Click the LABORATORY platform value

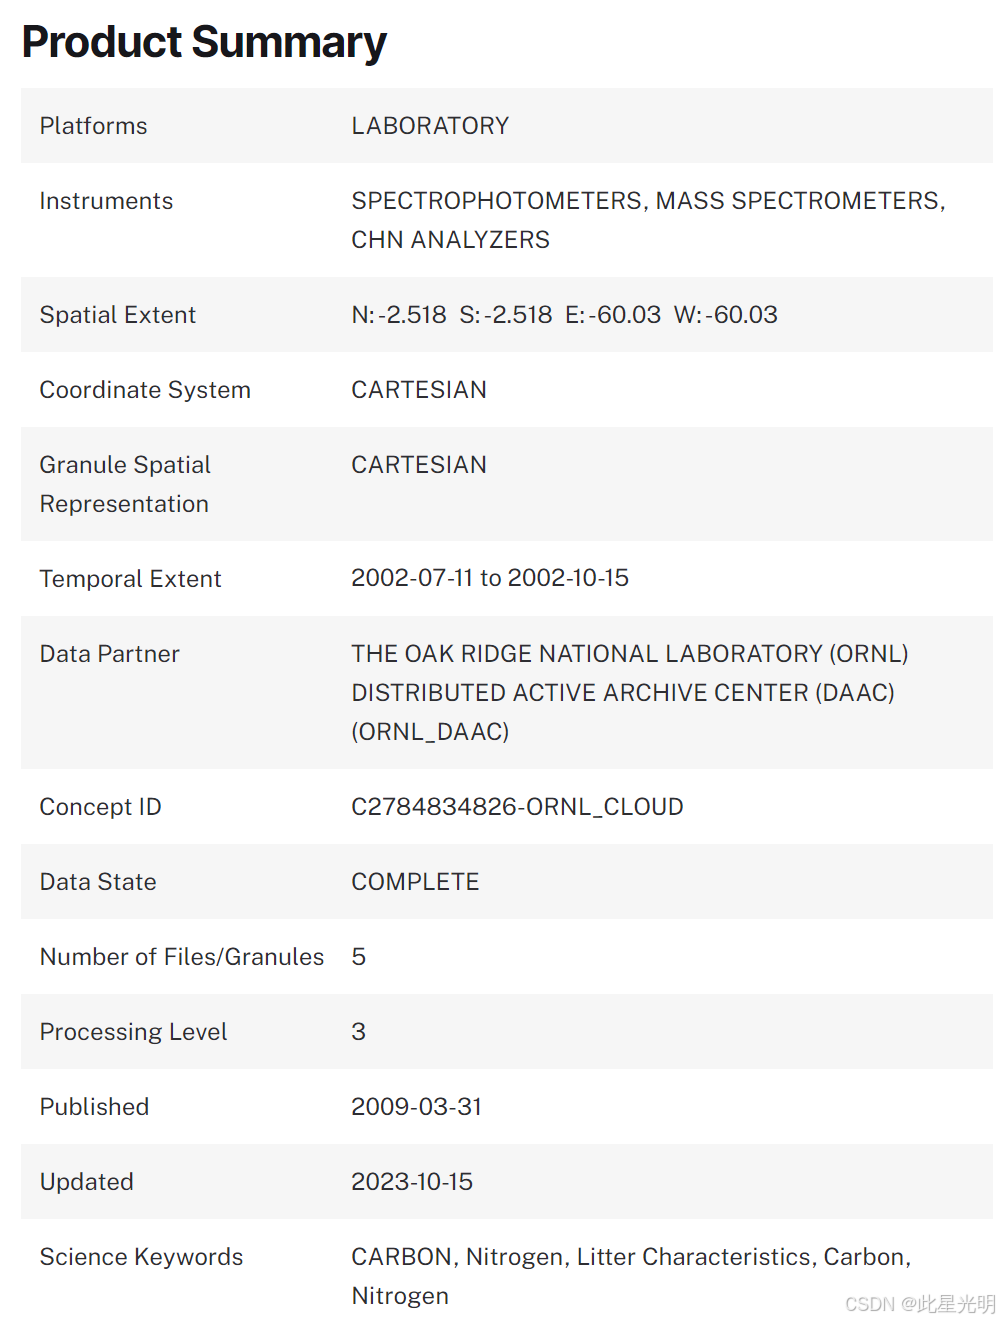pyautogui.click(x=430, y=126)
